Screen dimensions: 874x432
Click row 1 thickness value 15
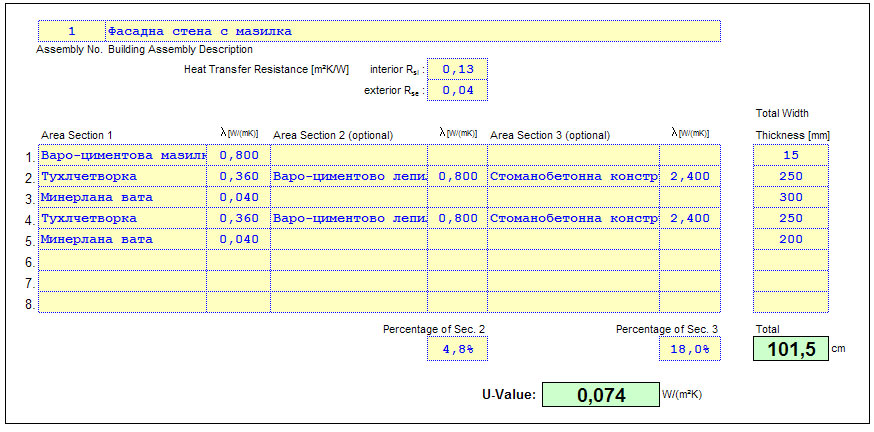(790, 155)
